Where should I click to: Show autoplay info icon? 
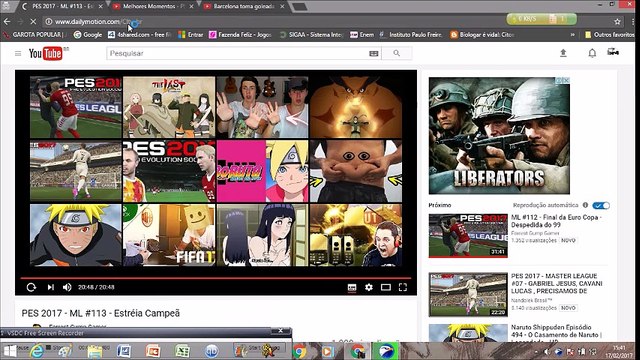(585, 205)
